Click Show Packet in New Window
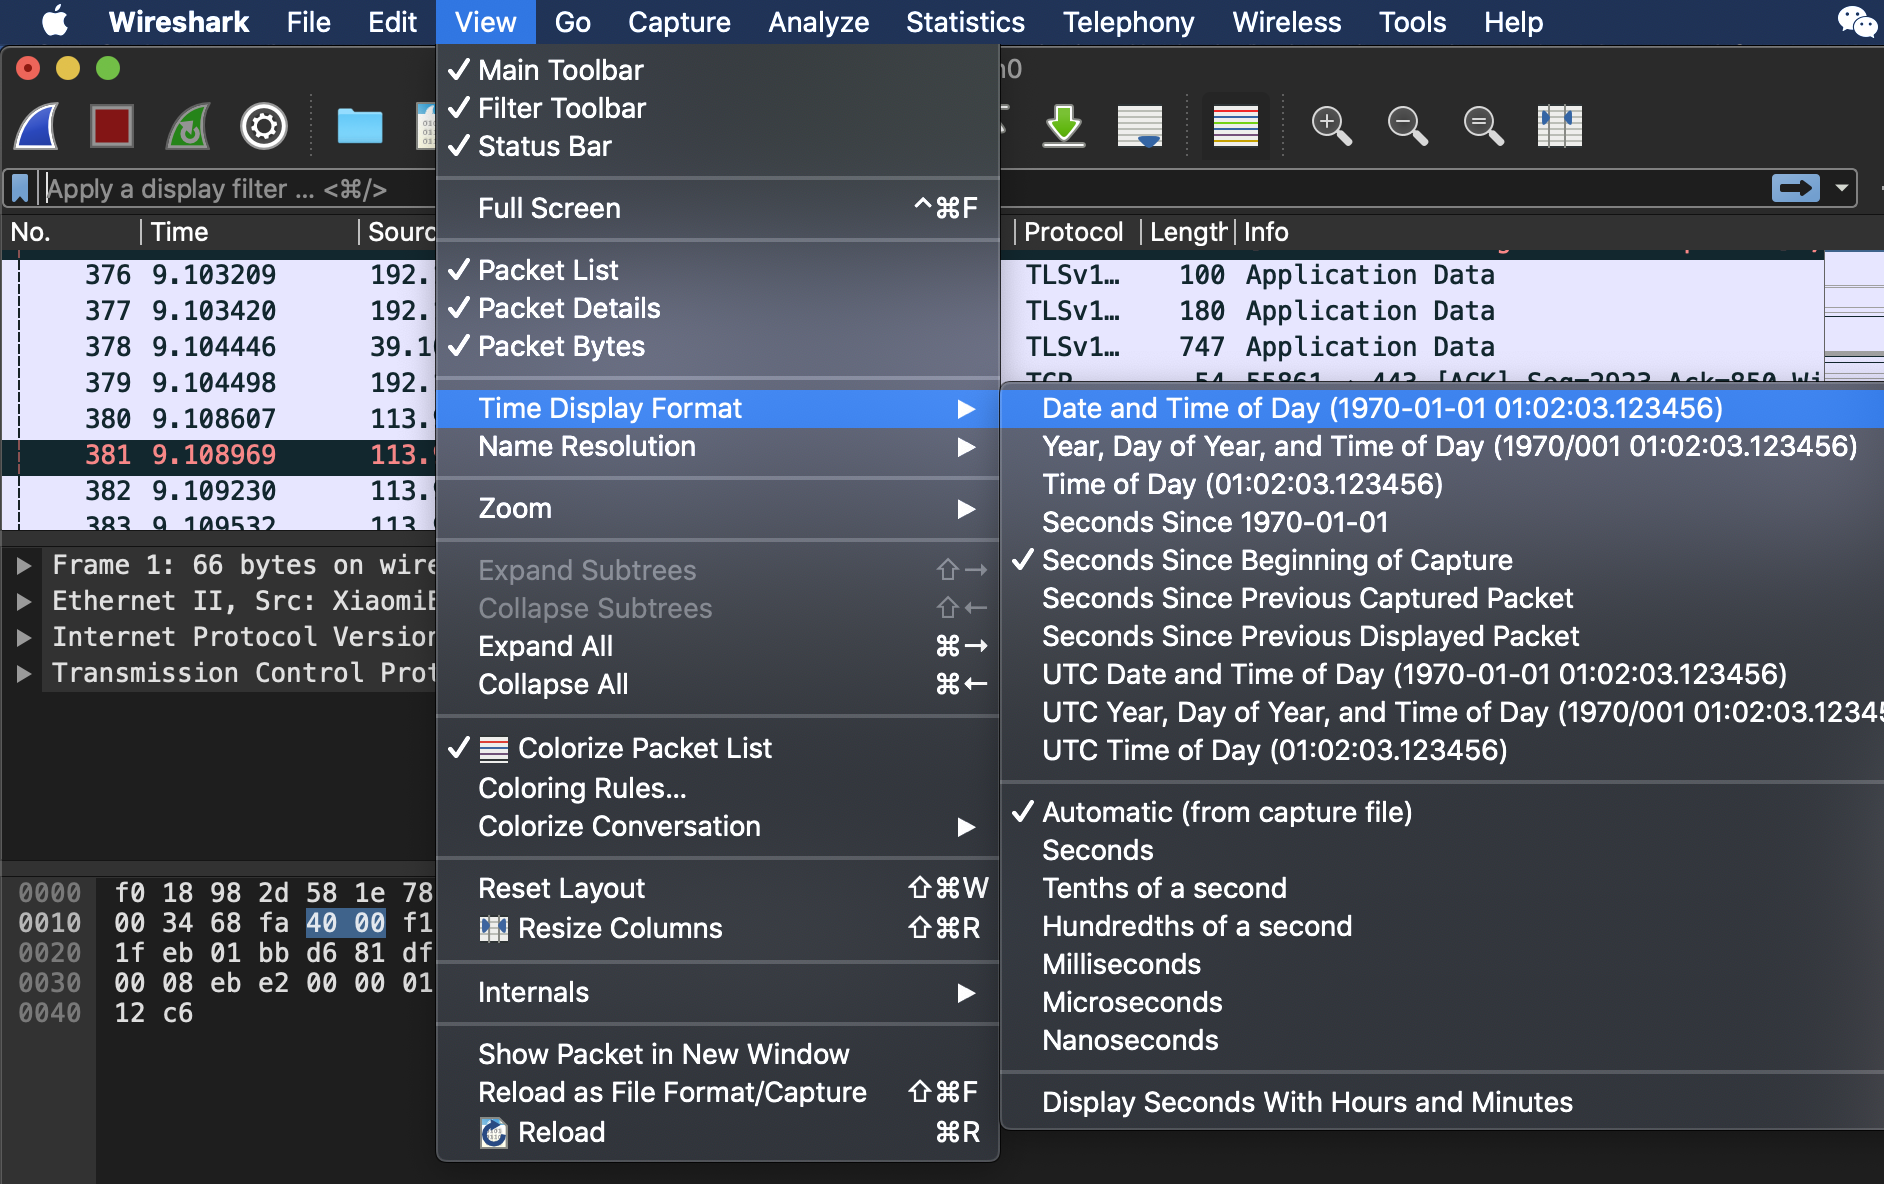 (x=718, y=1054)
